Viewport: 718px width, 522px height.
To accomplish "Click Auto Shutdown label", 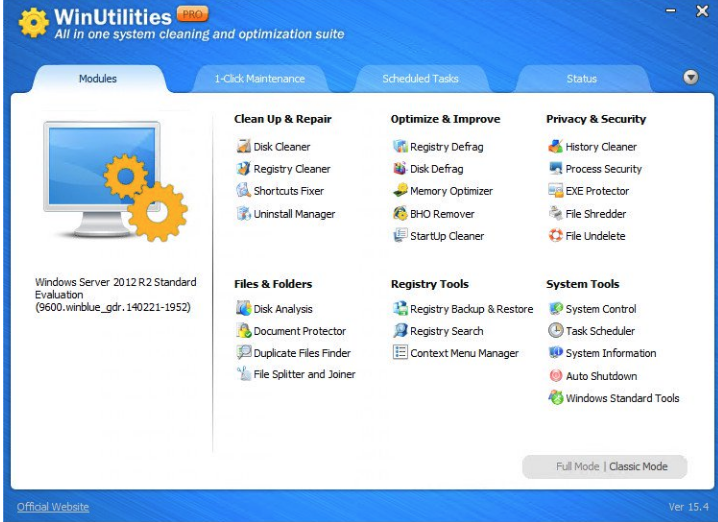I will (601, 375).
